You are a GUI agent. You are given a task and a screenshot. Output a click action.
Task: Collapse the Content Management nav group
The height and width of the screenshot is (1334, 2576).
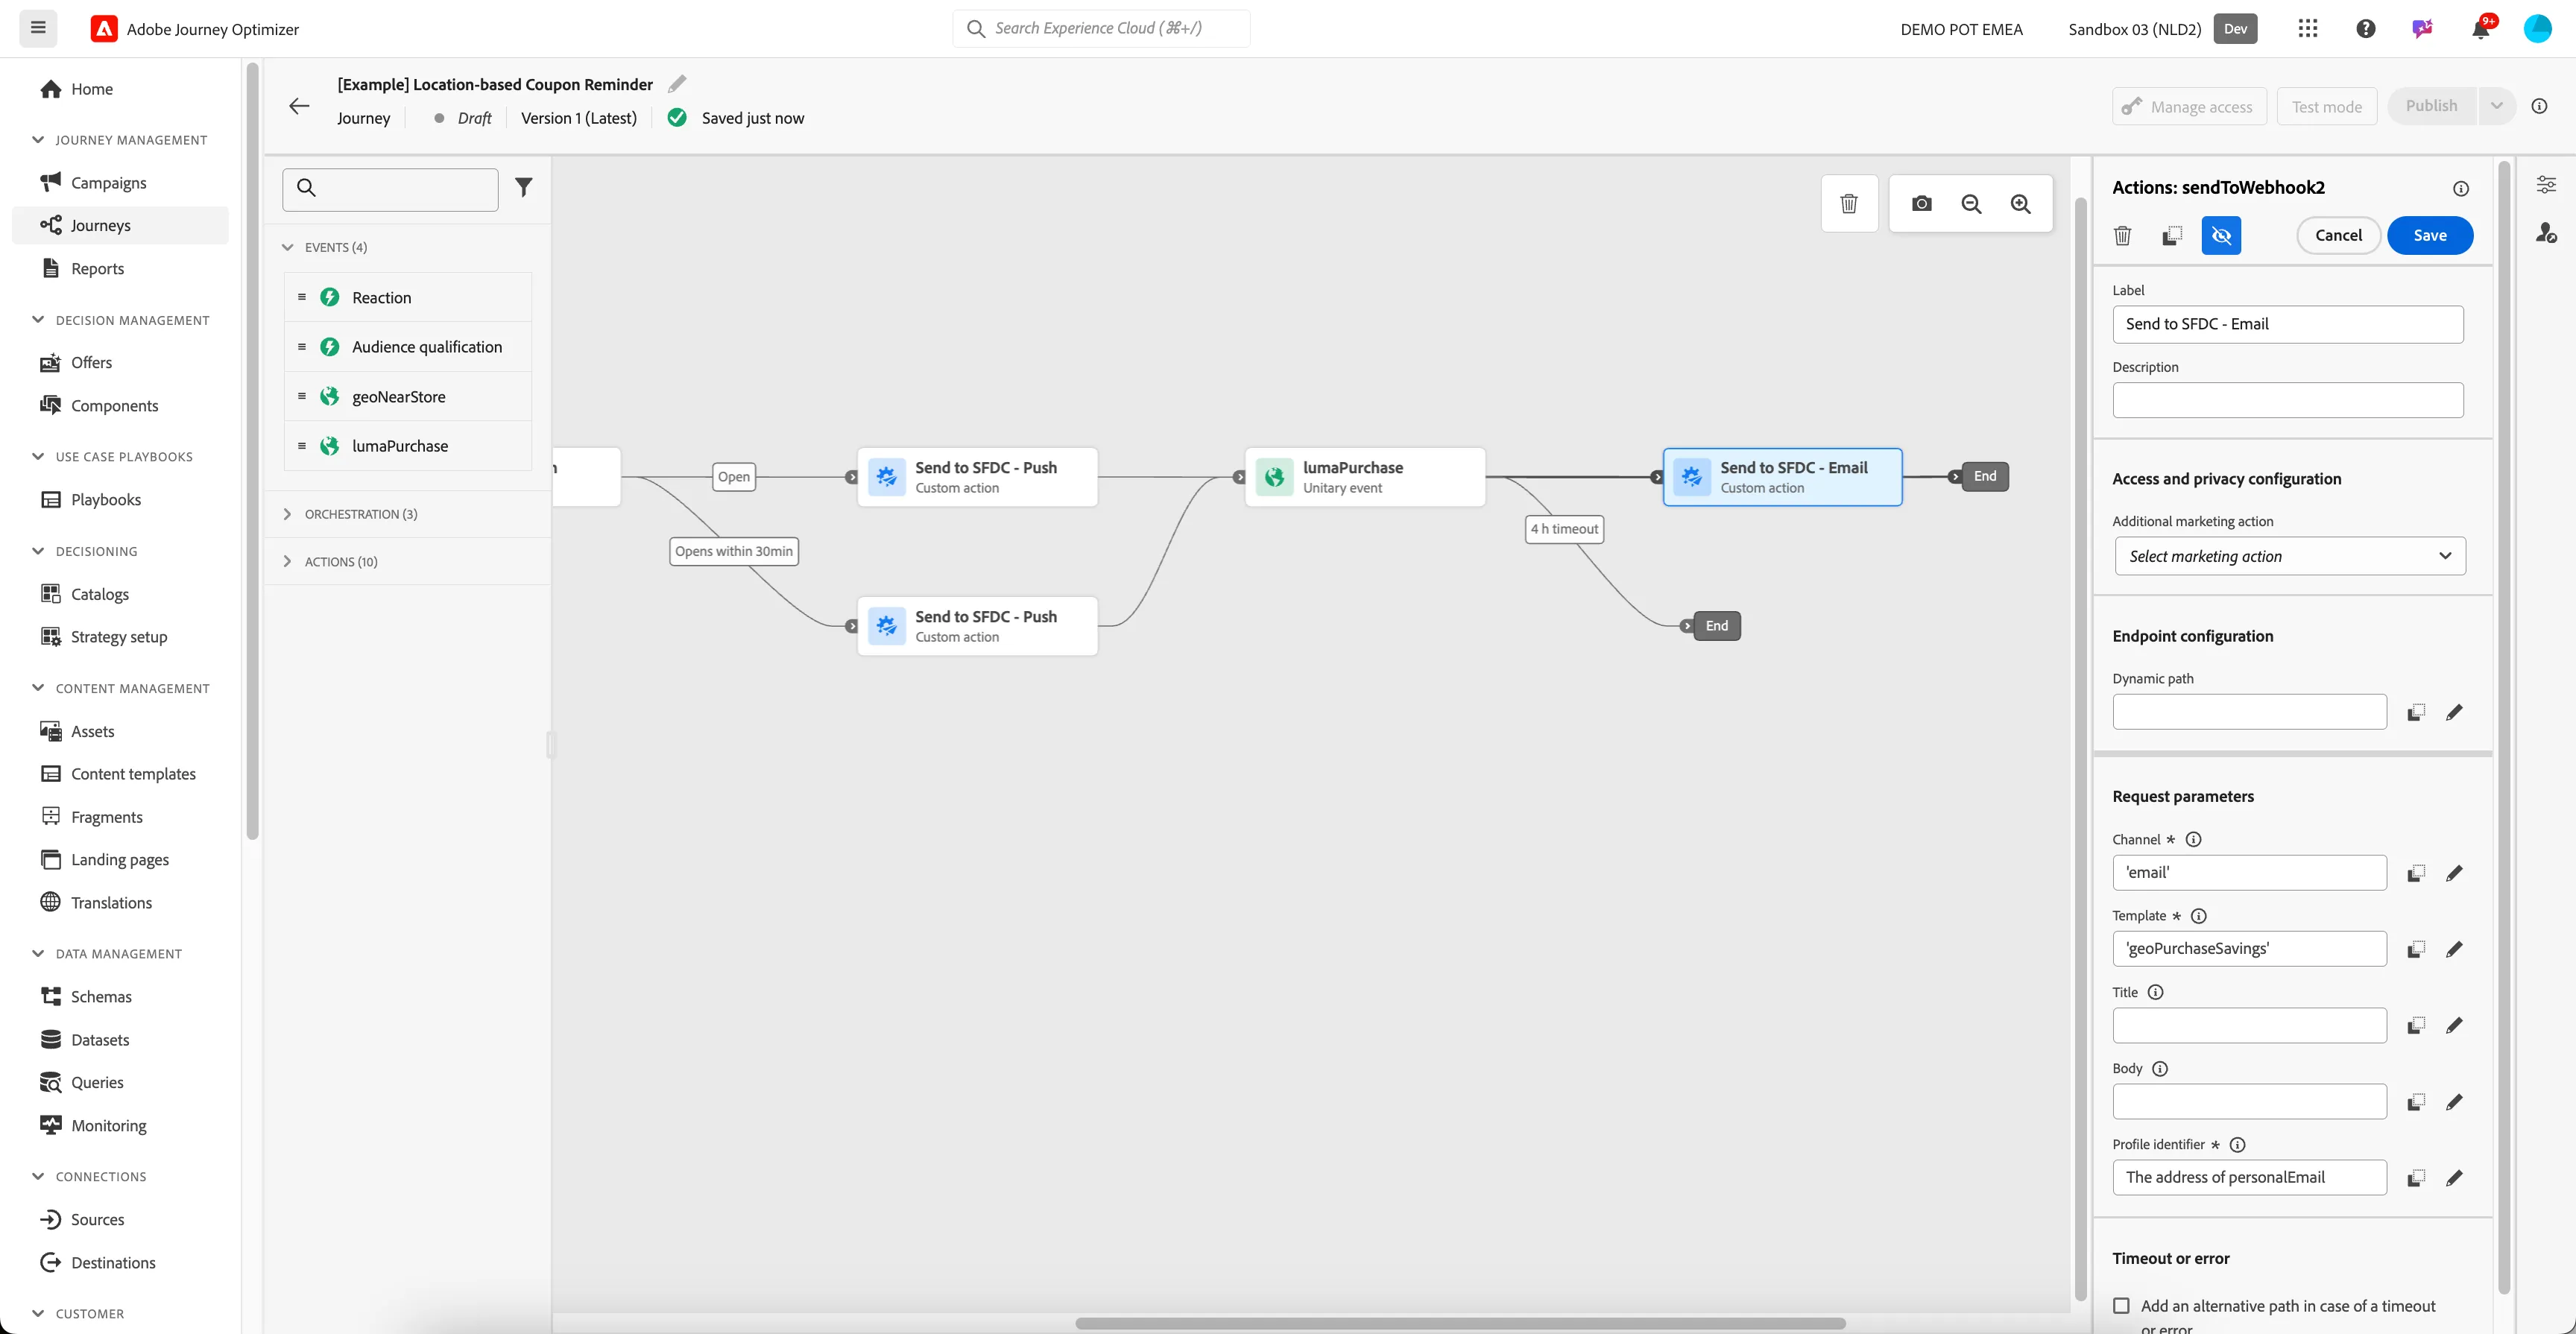pos(38,688)
